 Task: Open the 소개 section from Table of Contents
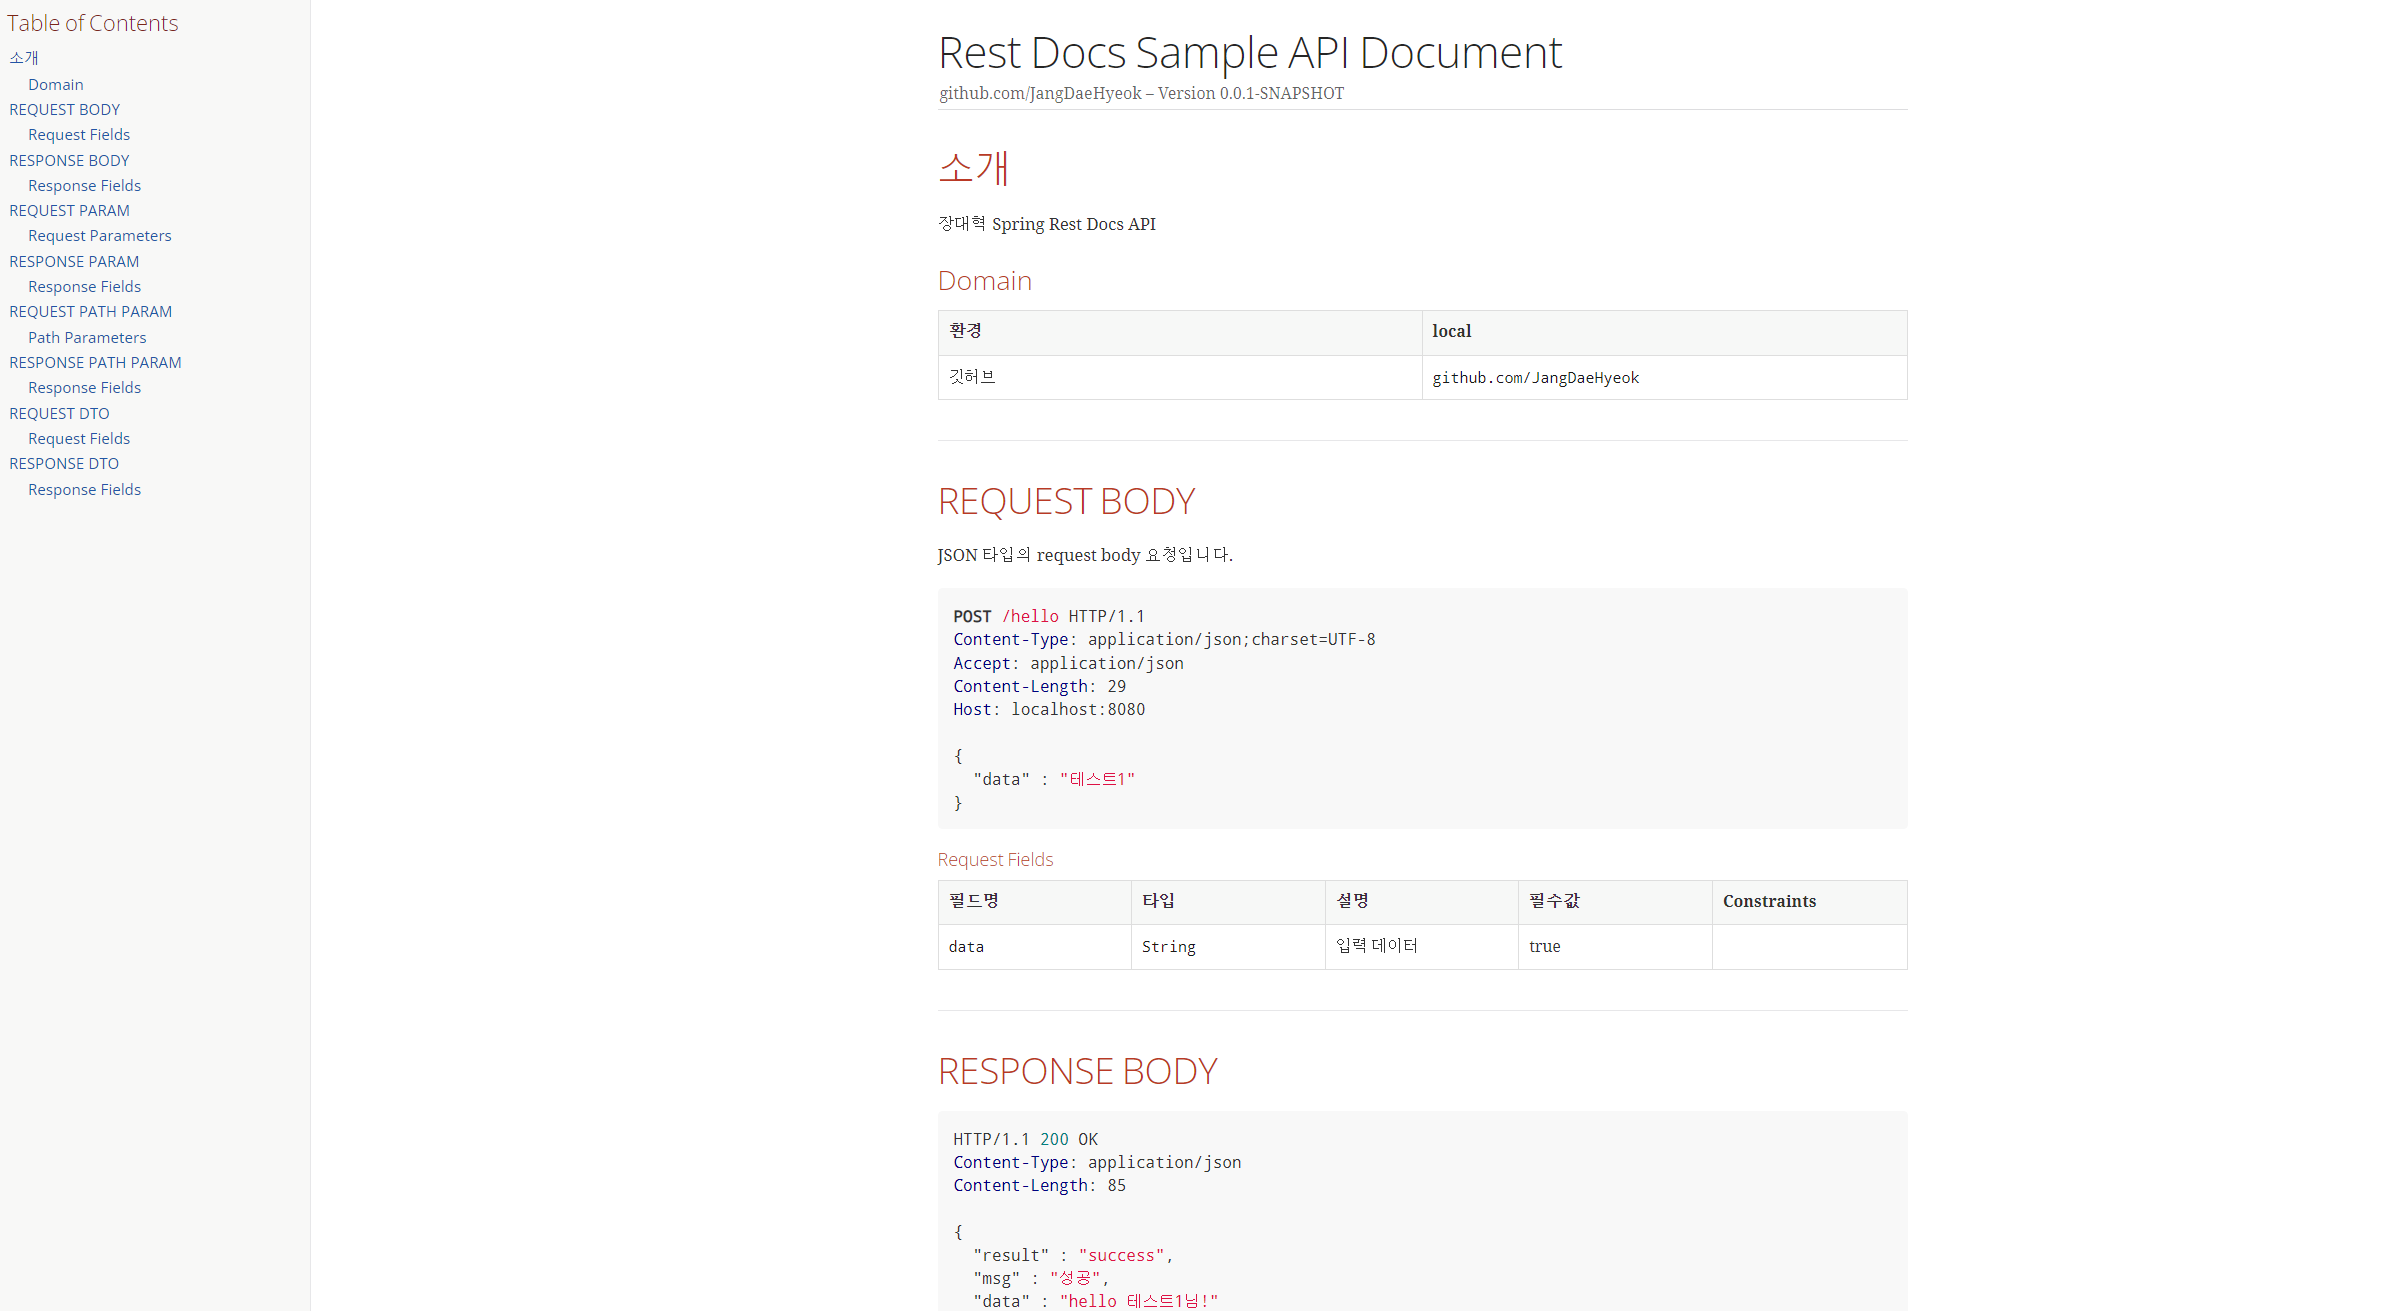tap(23, 58)
